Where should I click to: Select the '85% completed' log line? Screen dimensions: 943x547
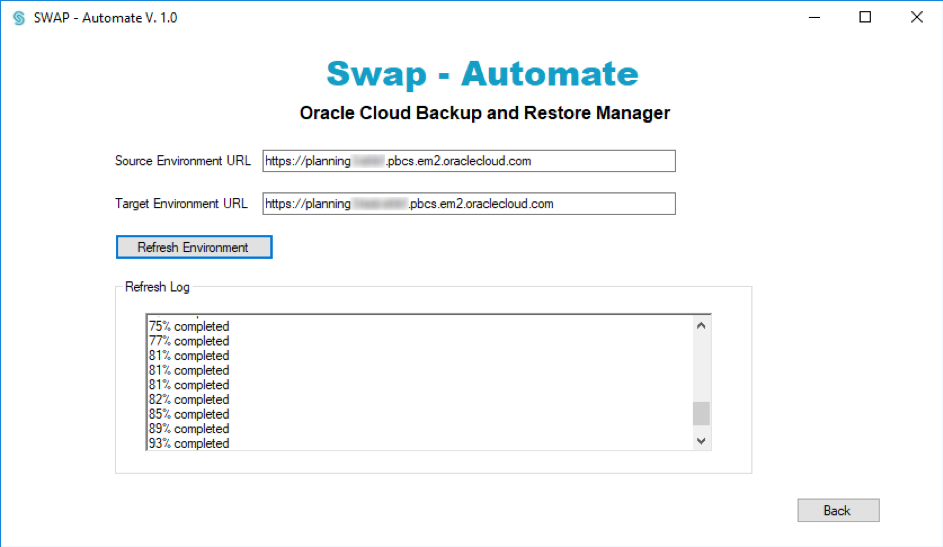pos(189,414)
